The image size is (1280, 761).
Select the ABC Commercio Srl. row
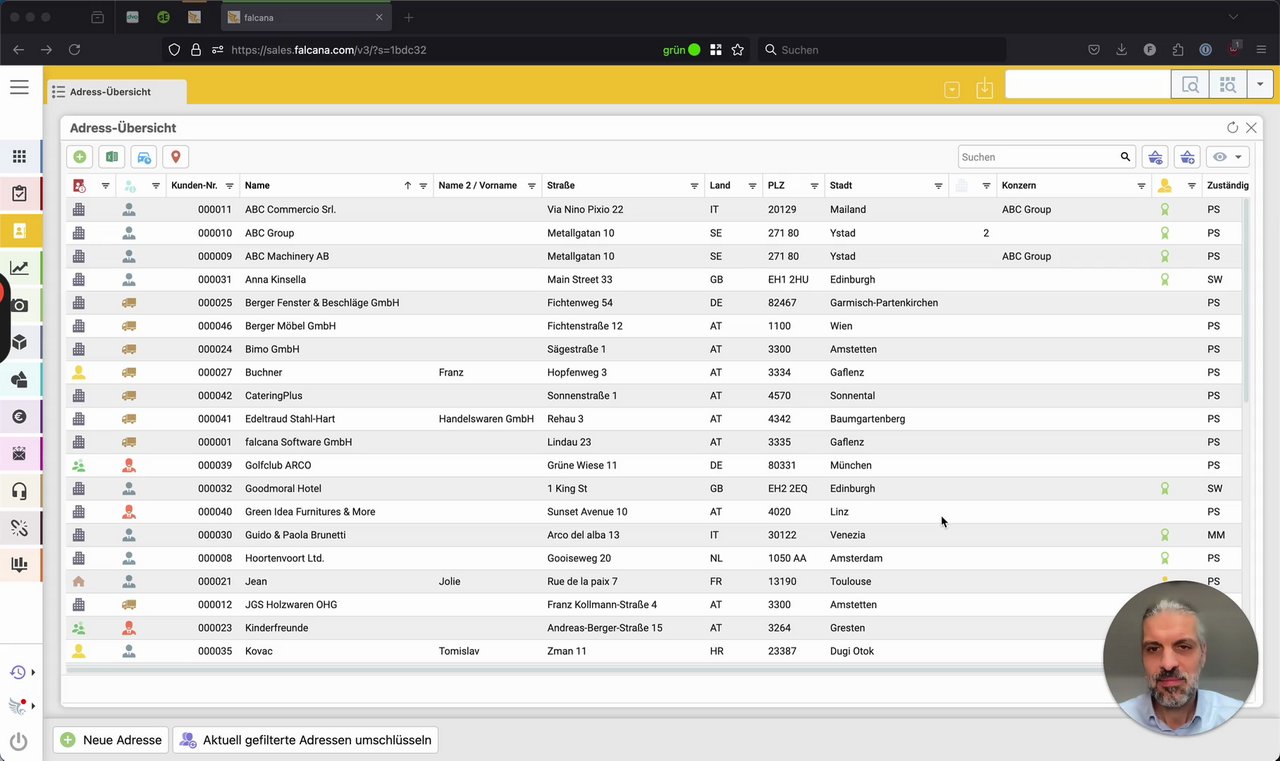tap(654, 210)
